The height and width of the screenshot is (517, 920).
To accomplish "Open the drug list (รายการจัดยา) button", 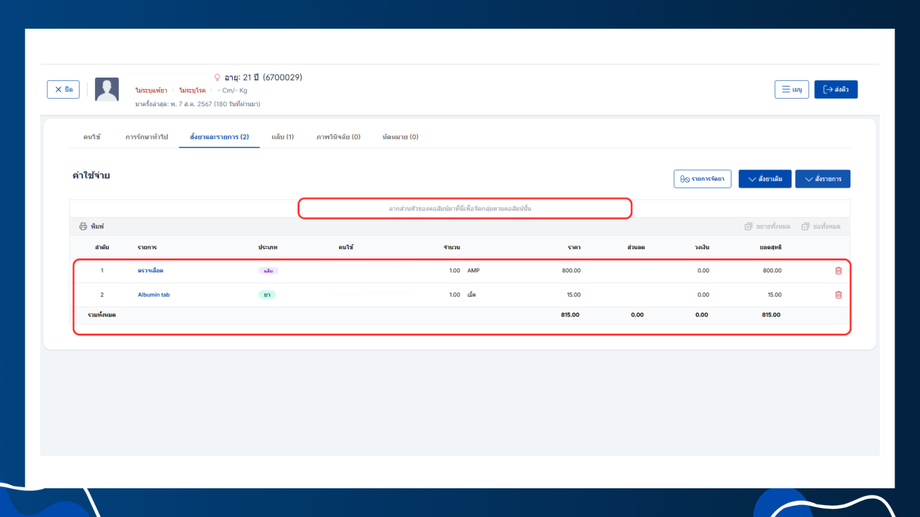I will [x=702, y=179].
